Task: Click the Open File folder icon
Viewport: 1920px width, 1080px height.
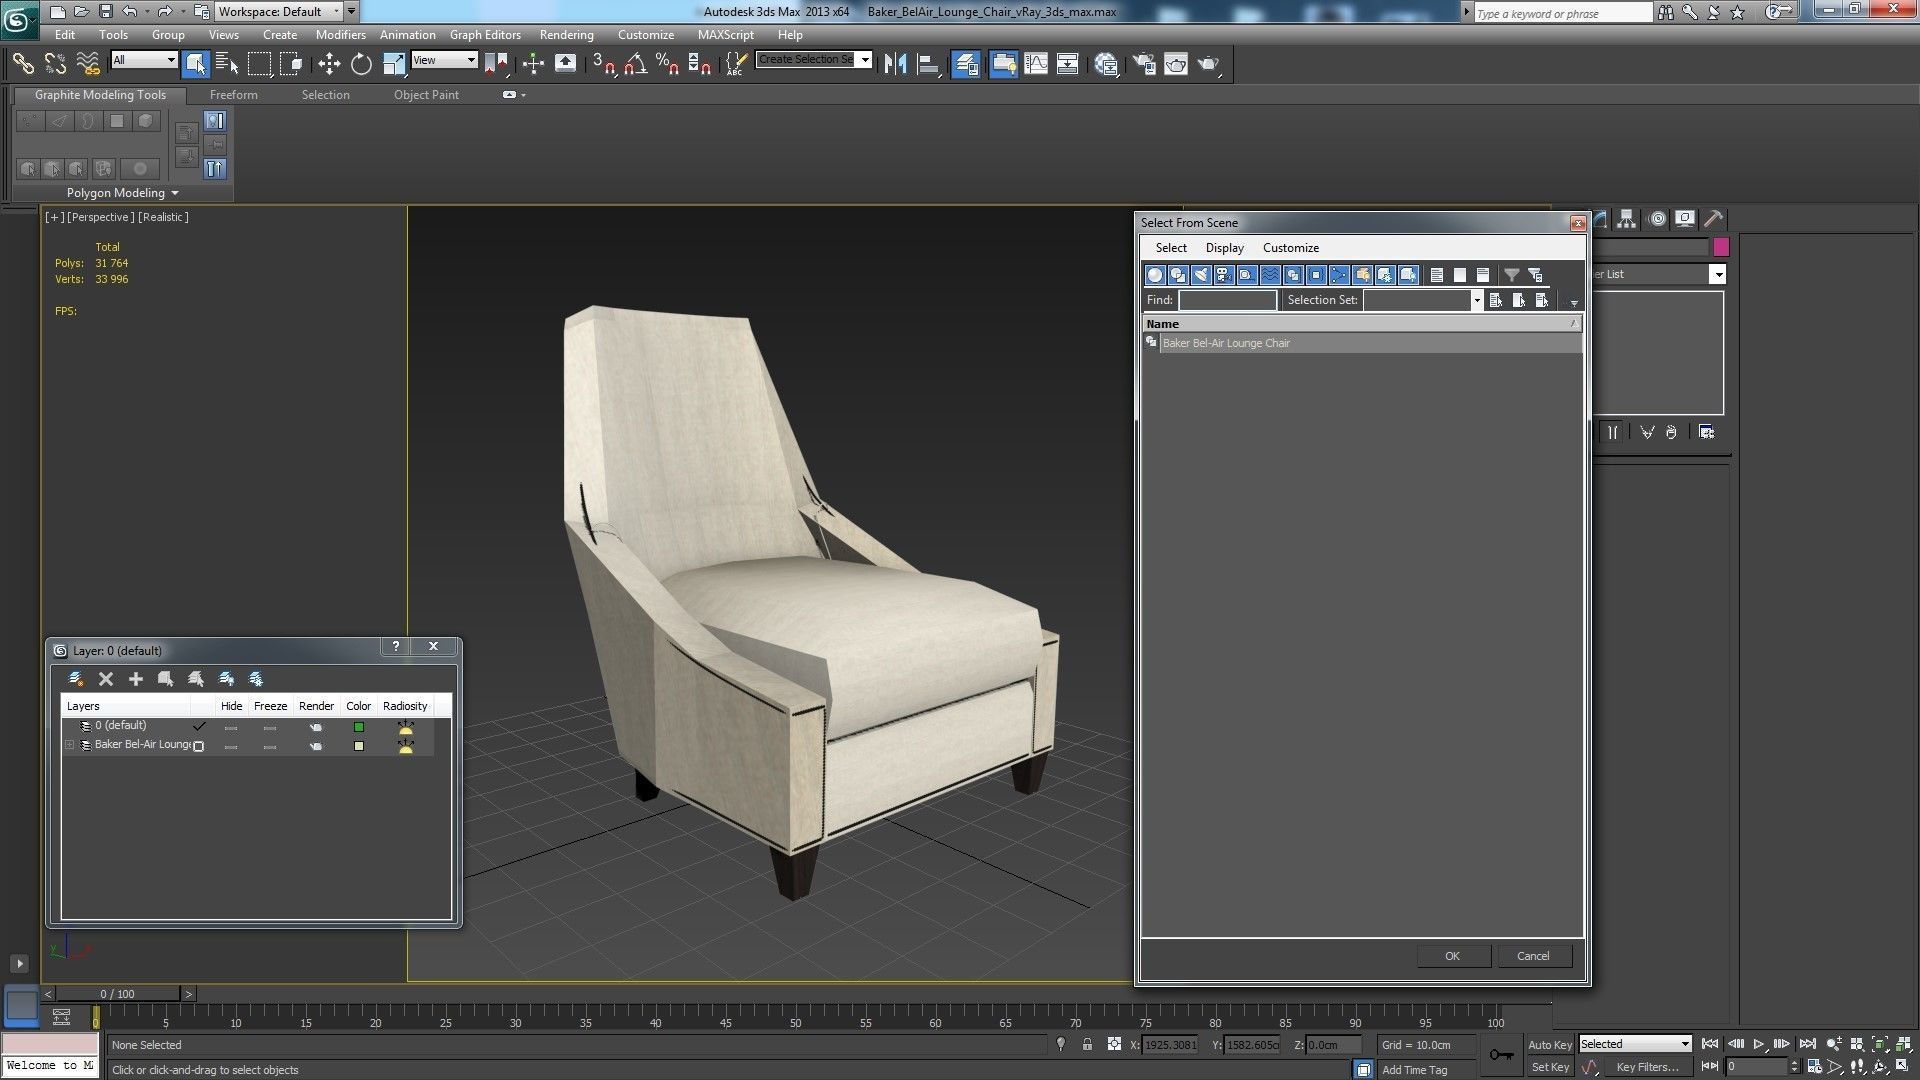Action: click(82, 12)
